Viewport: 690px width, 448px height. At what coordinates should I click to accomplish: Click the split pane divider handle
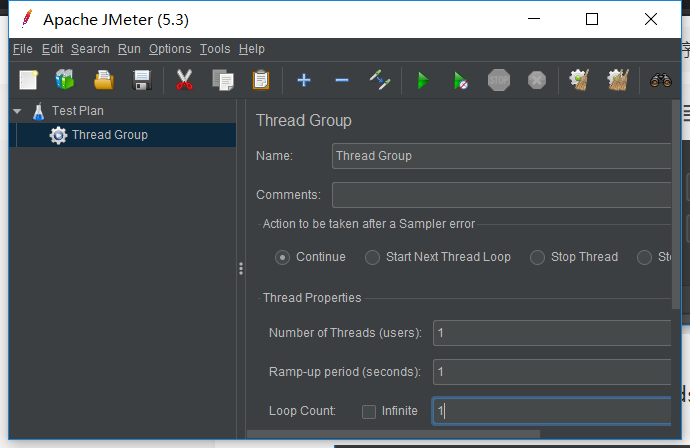coord(241,268)
